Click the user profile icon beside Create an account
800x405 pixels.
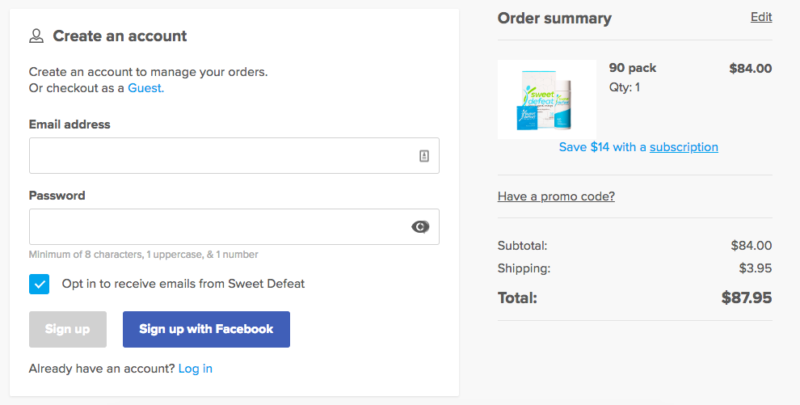click(37, 36)
